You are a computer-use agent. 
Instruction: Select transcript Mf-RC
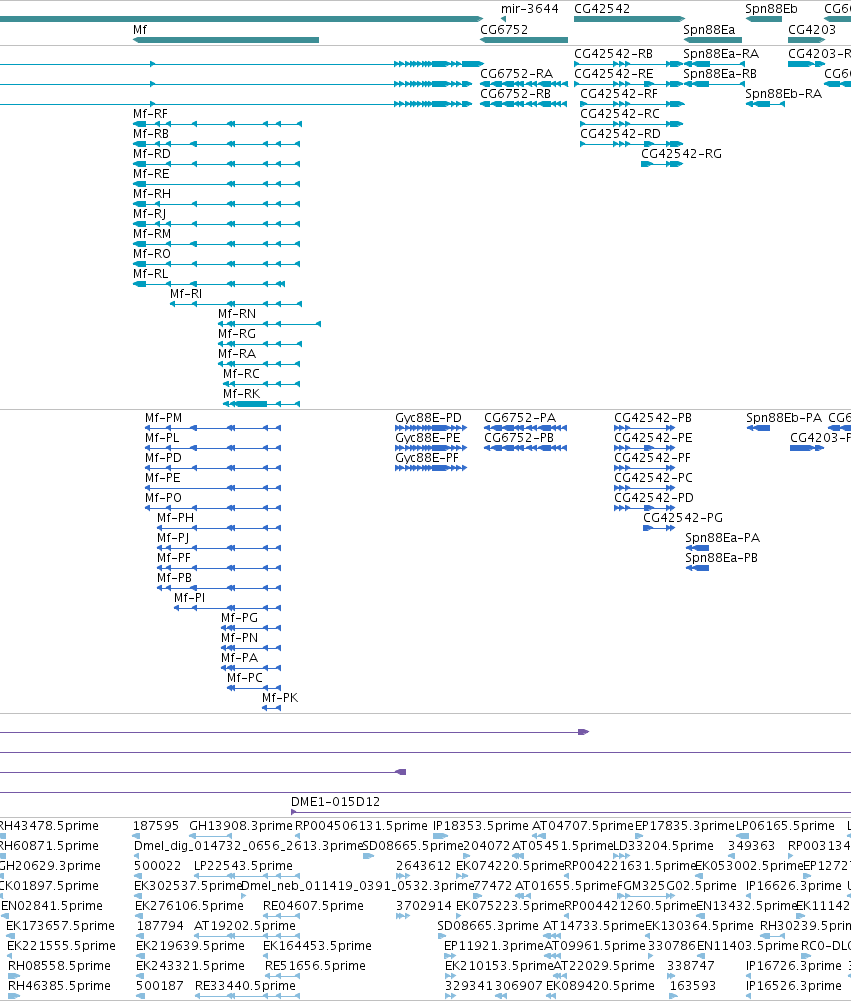click(x=241, y=374)
